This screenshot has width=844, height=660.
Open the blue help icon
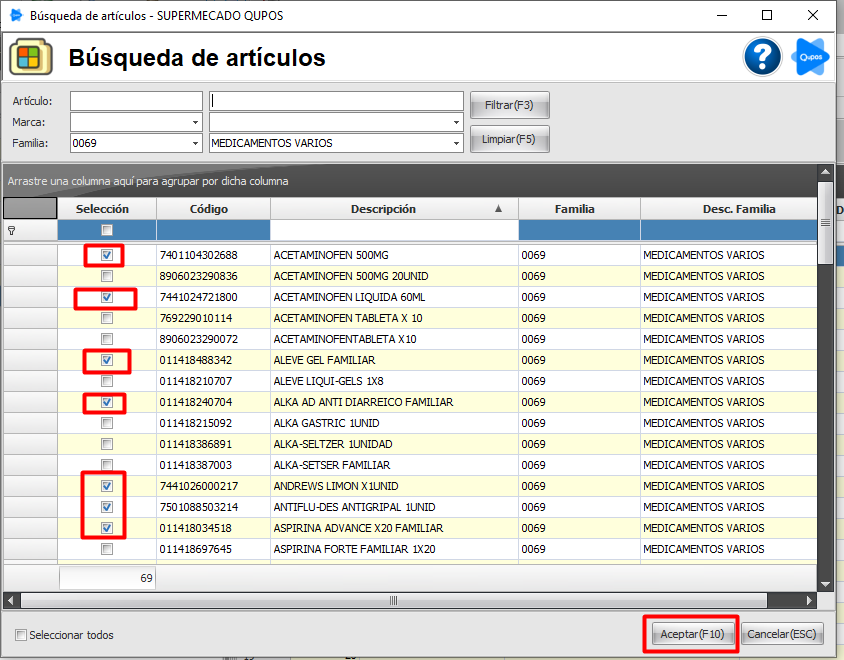[x=762, y=57]
